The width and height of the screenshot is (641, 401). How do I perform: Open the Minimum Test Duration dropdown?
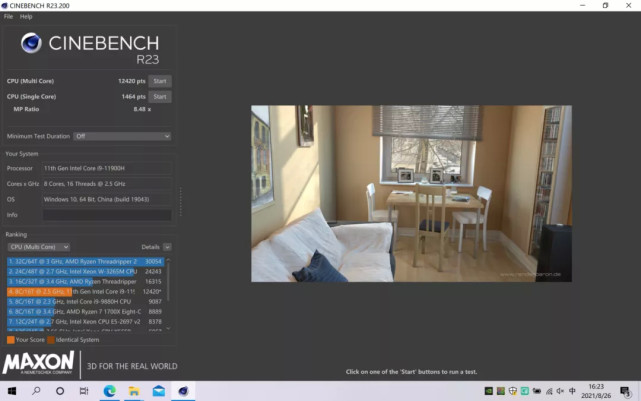122,136
